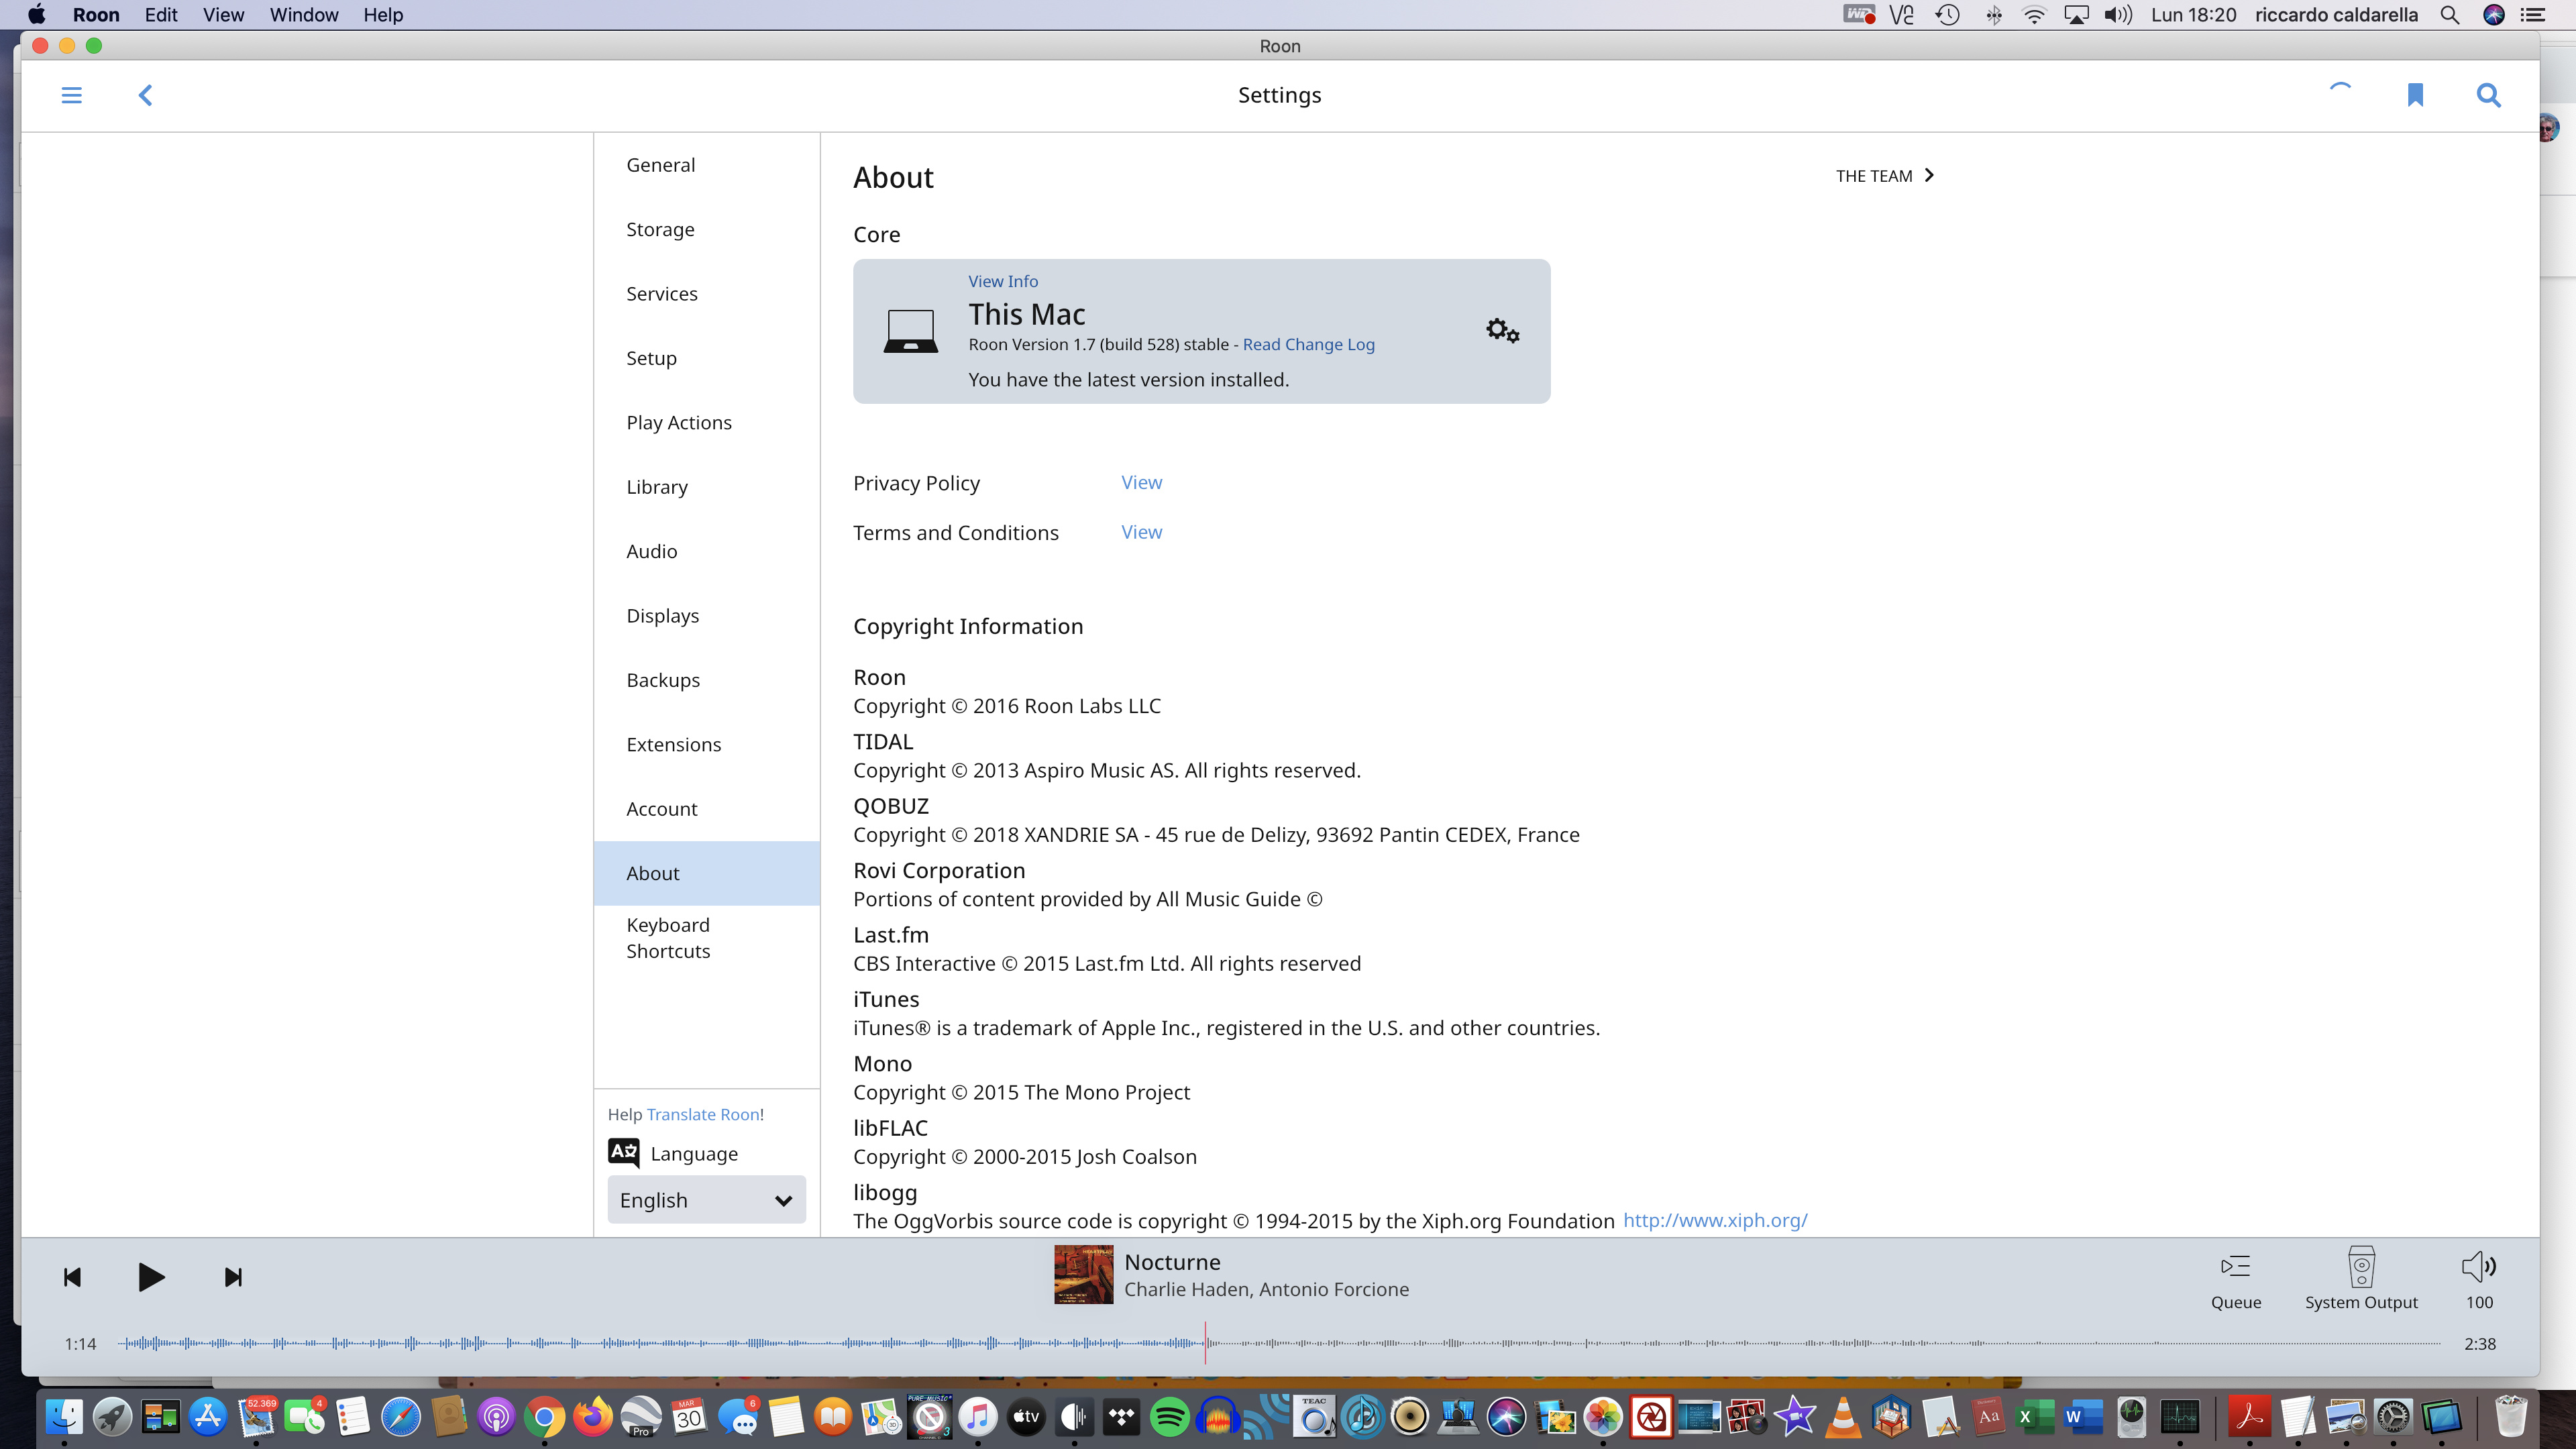Open the hamburger navigation menu
This screenshot has width=2576, height=1449.
pos(72,95)
